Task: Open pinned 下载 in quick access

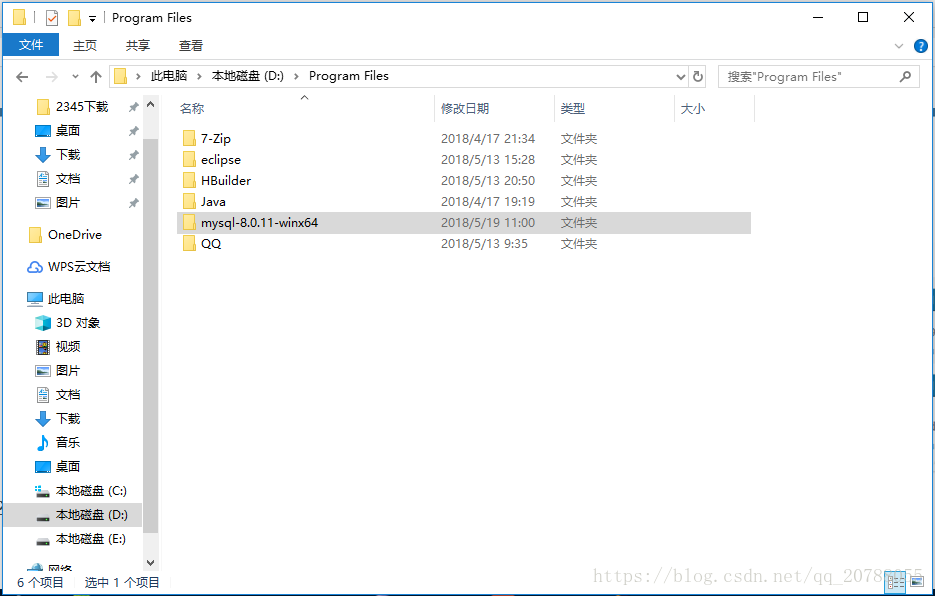Action: tap(67, 155)
